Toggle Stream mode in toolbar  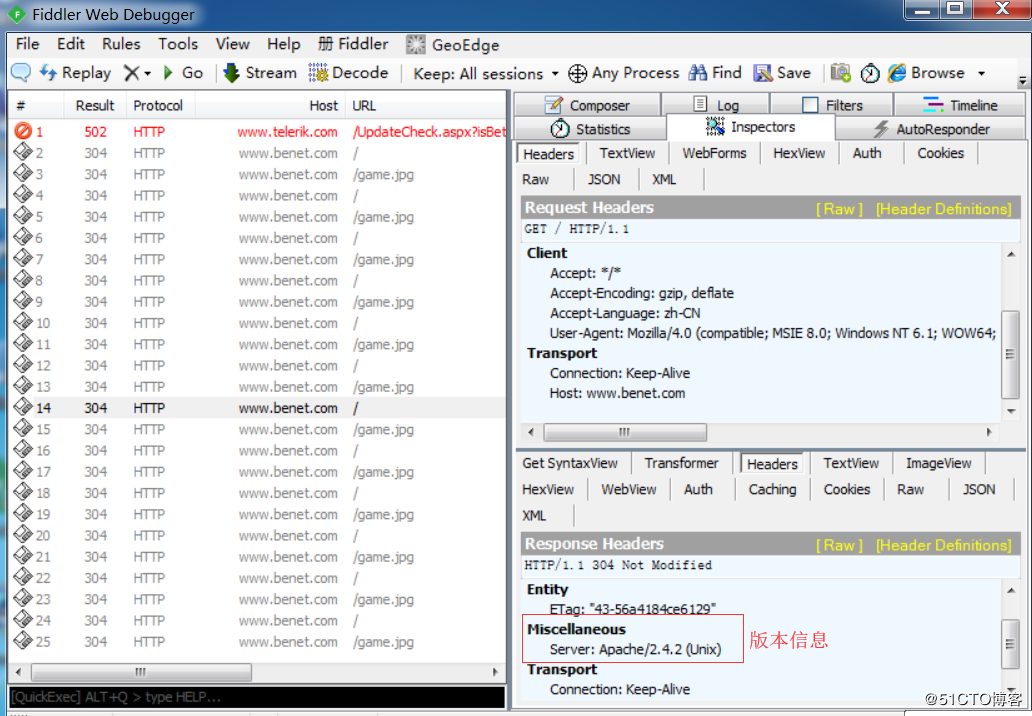coord(260,72)
